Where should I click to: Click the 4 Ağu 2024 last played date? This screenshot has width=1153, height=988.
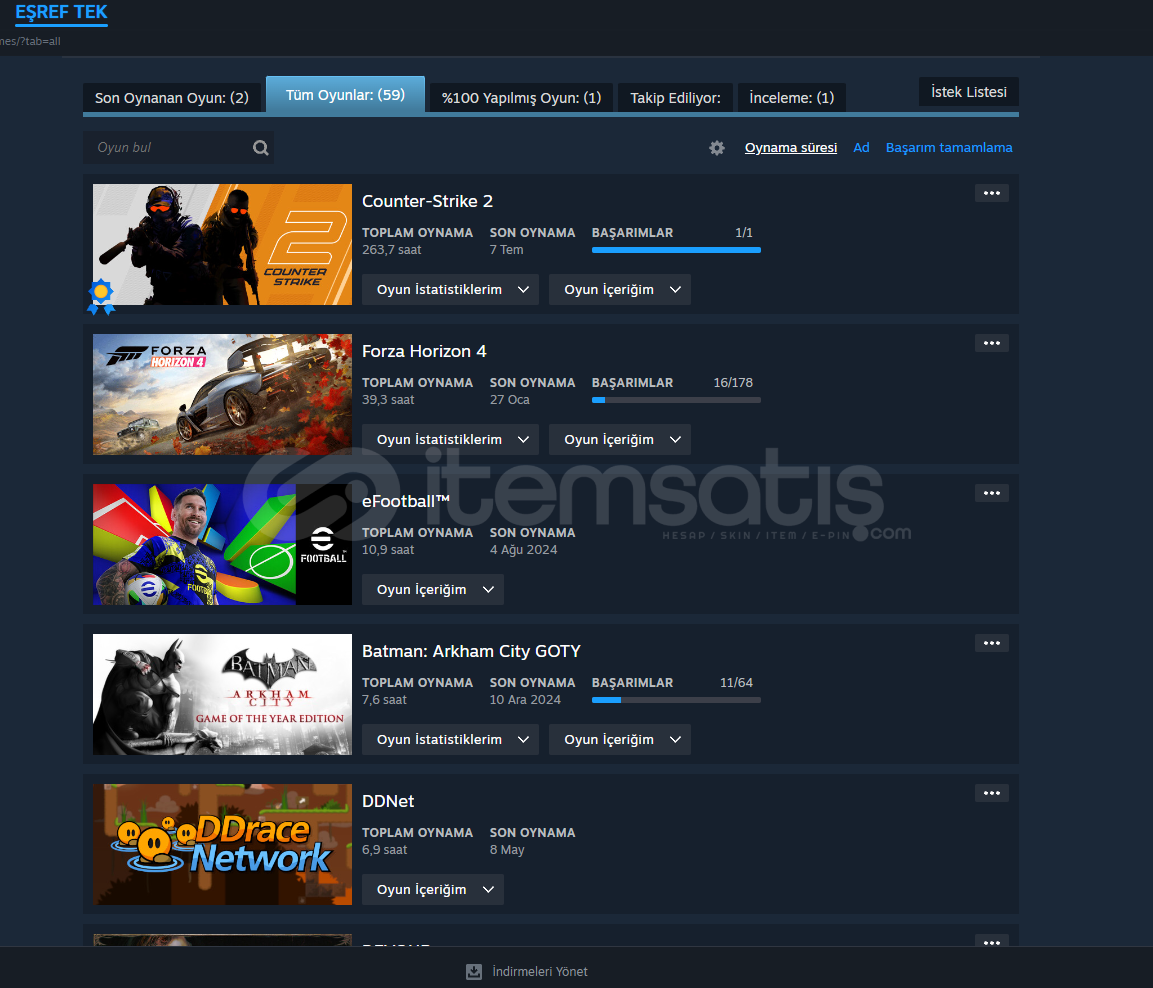524,550
